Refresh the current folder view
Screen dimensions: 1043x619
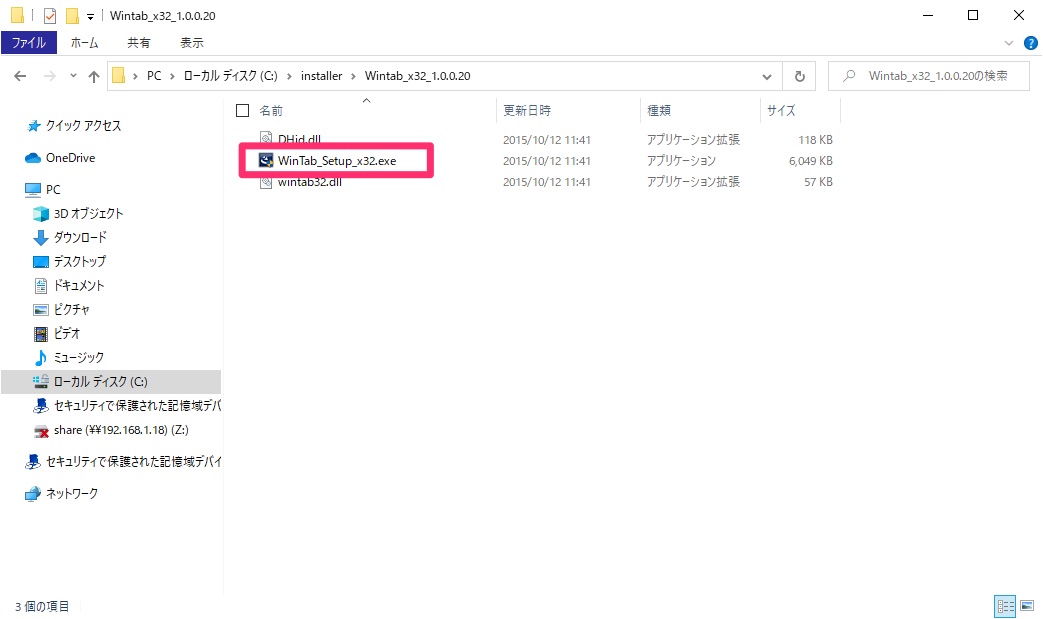pyautogui.click(x=800, y=76)
